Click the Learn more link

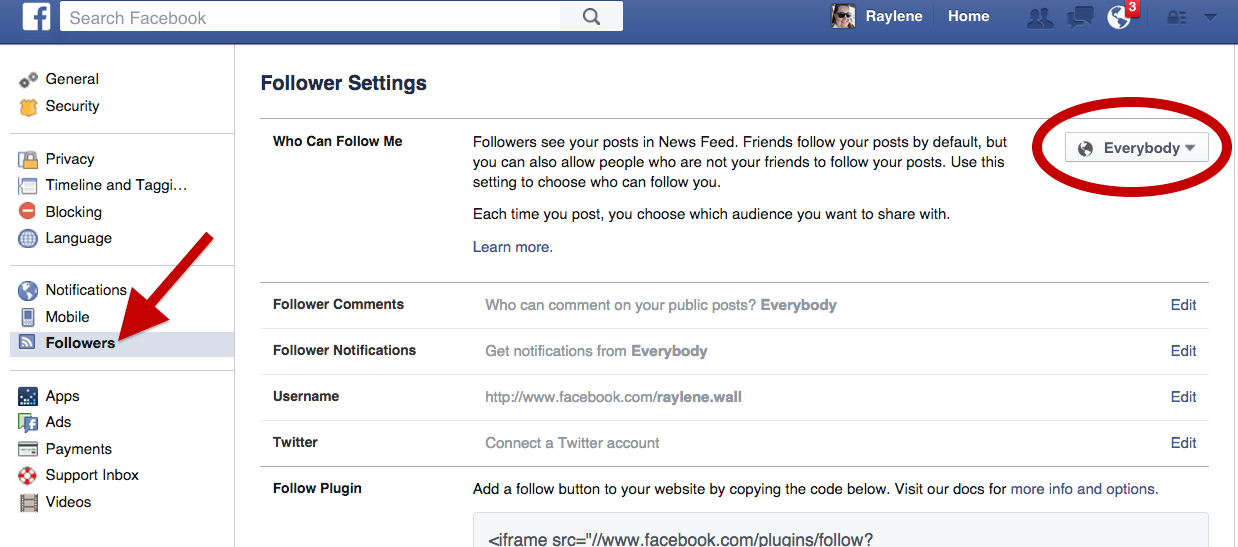[512, 247]
